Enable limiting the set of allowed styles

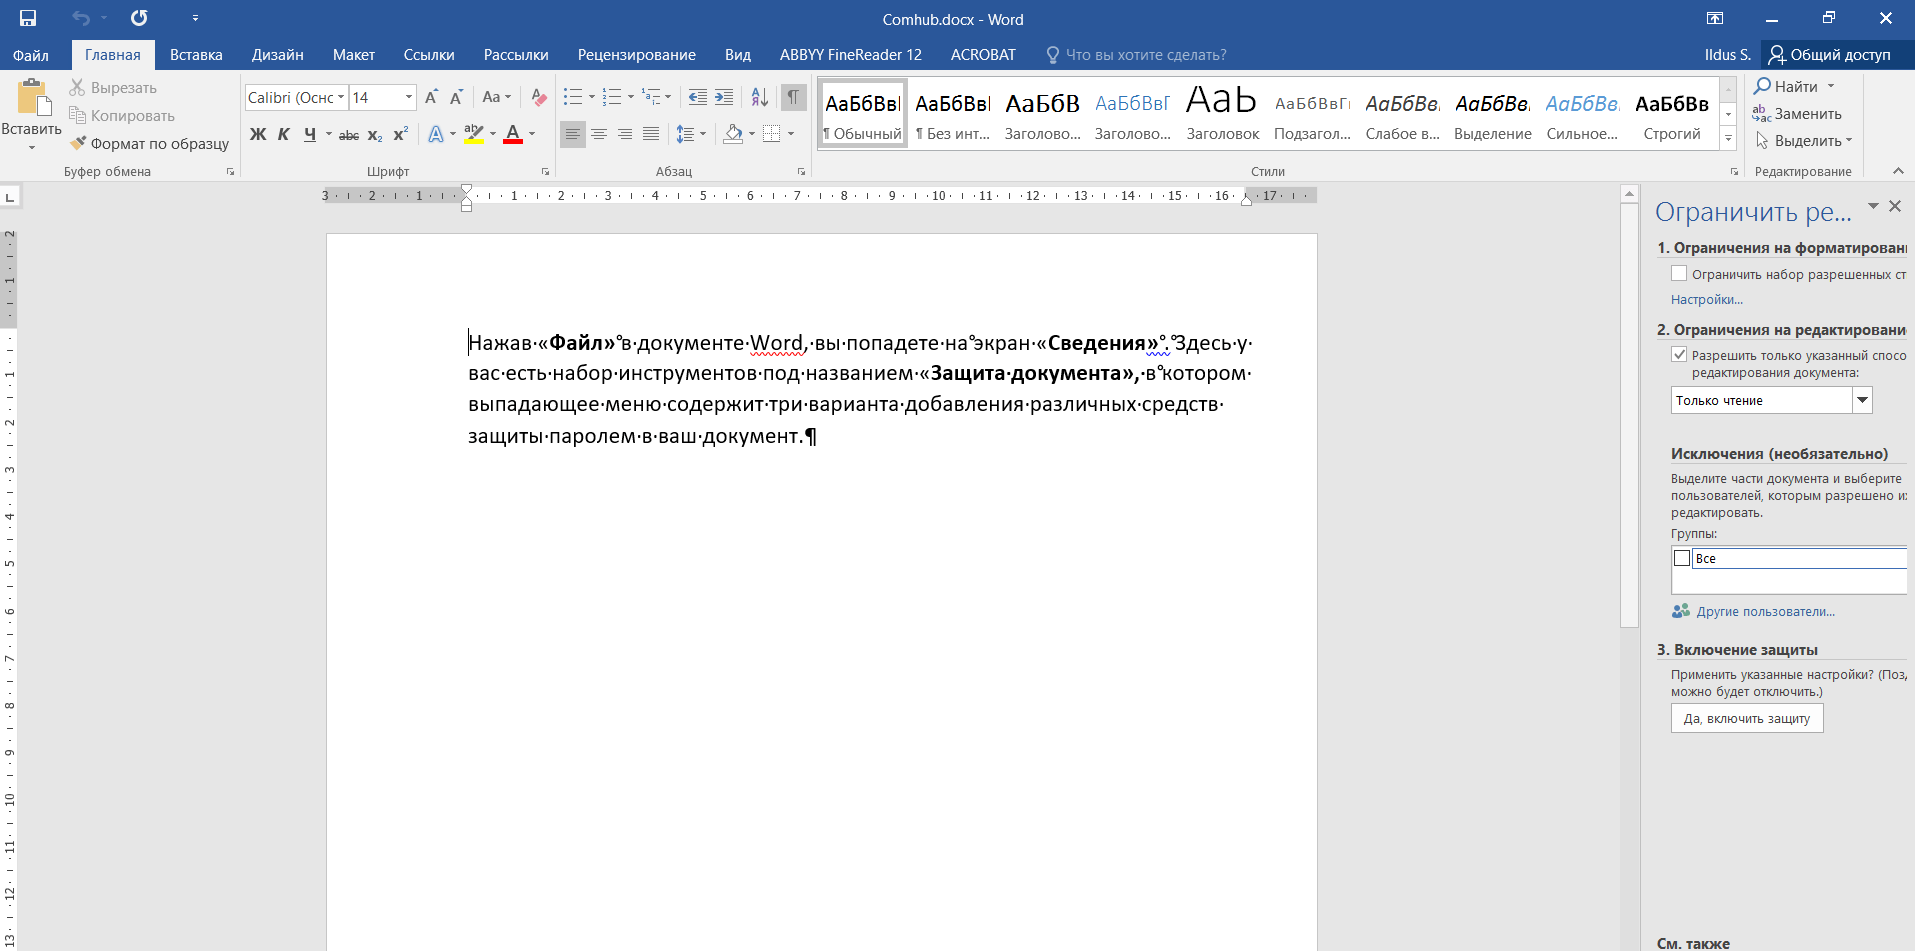pyautogui.click(x=1679, y=274)
